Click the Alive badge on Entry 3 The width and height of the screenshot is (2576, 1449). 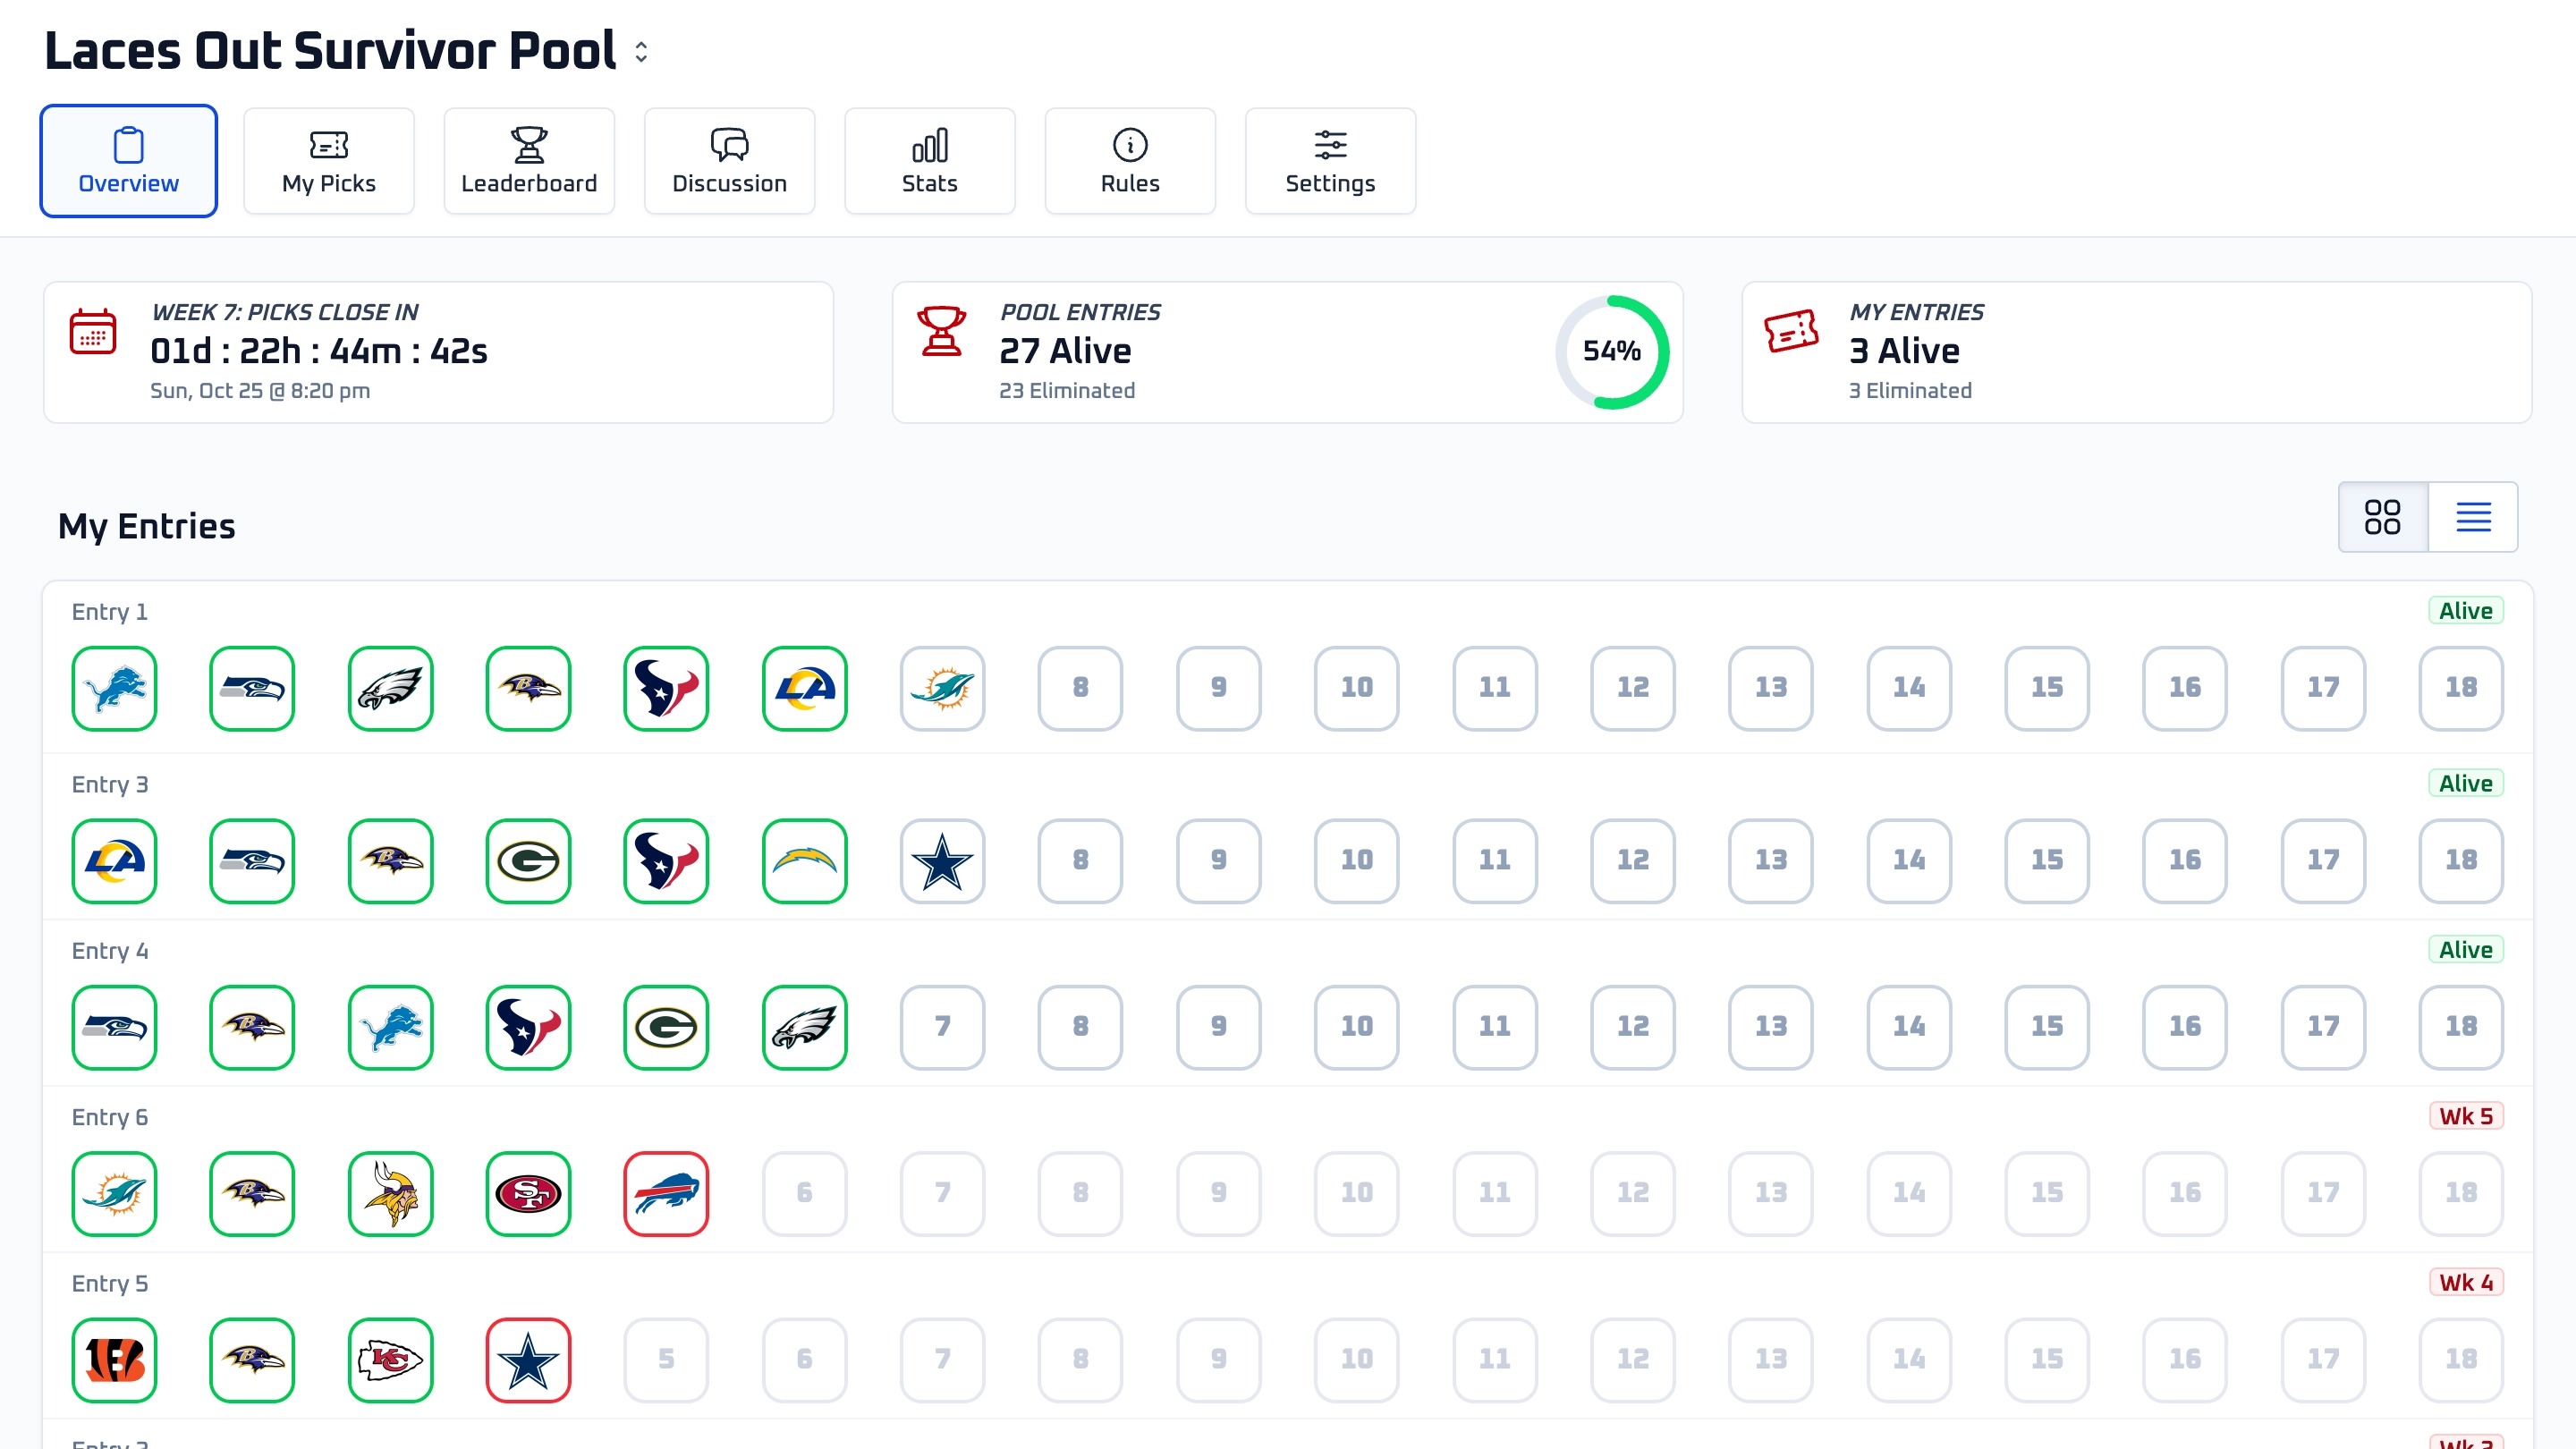pos(2466,783)
